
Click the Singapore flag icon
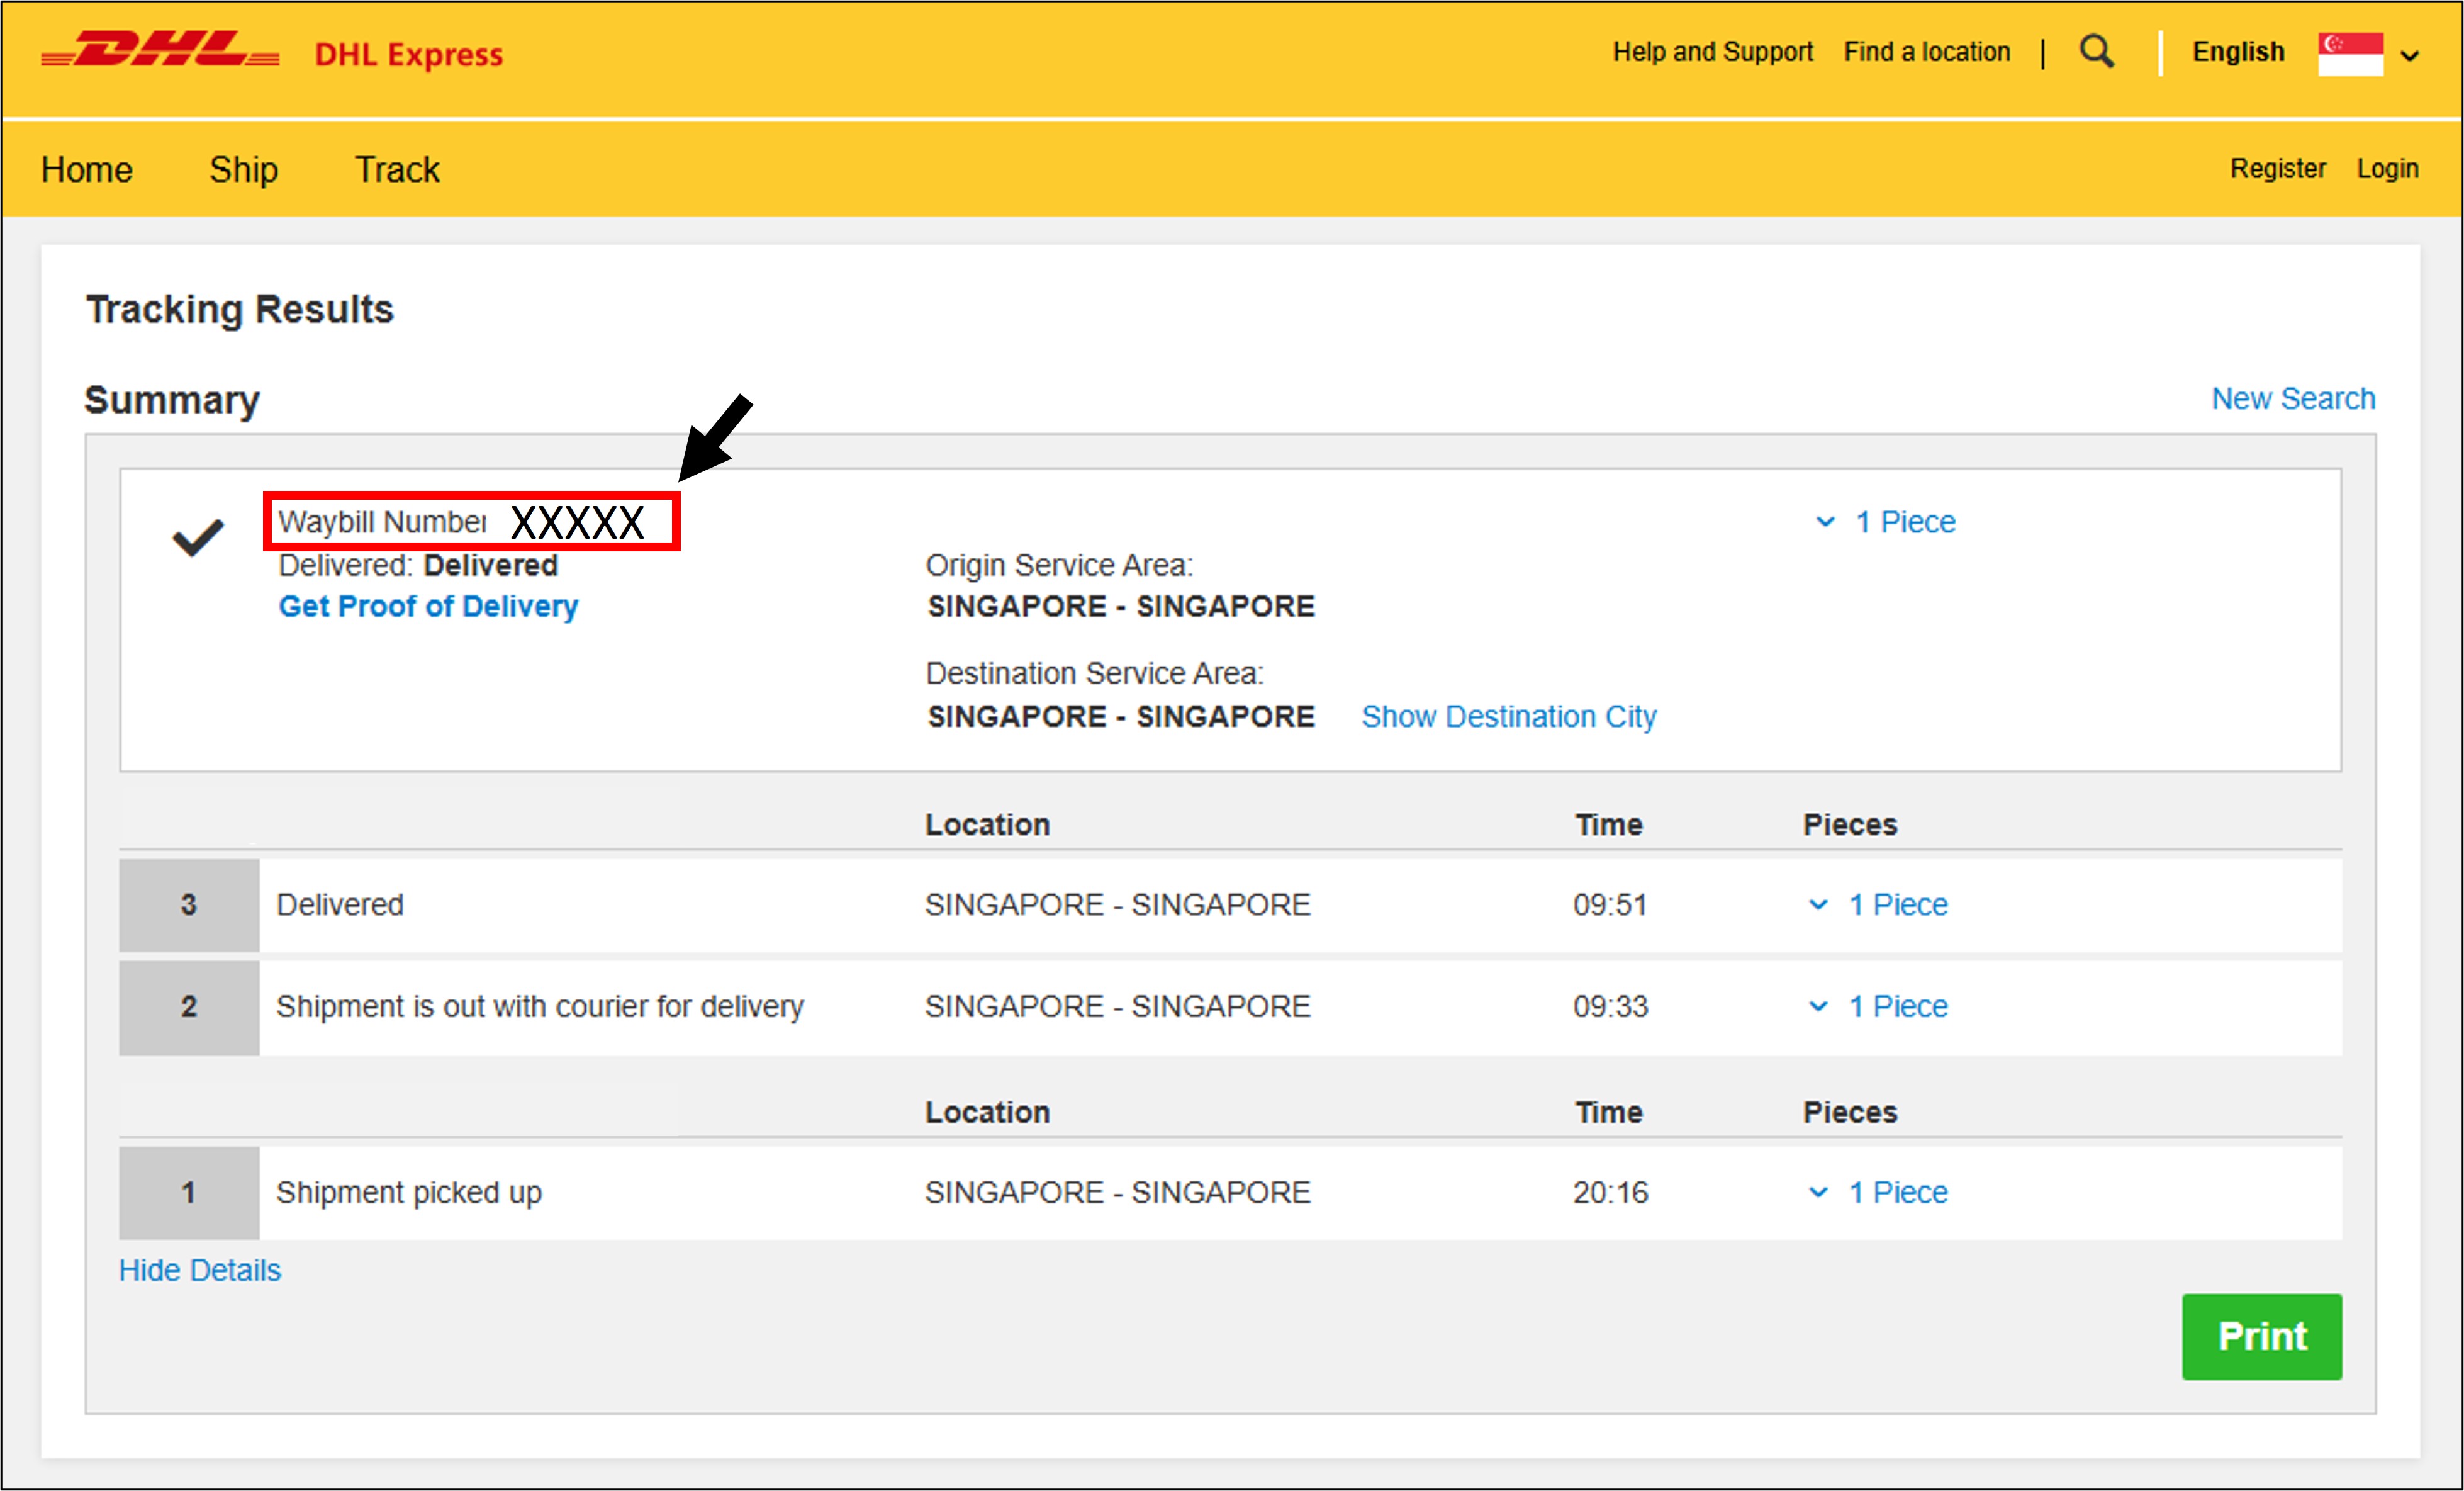[2350, 53]
